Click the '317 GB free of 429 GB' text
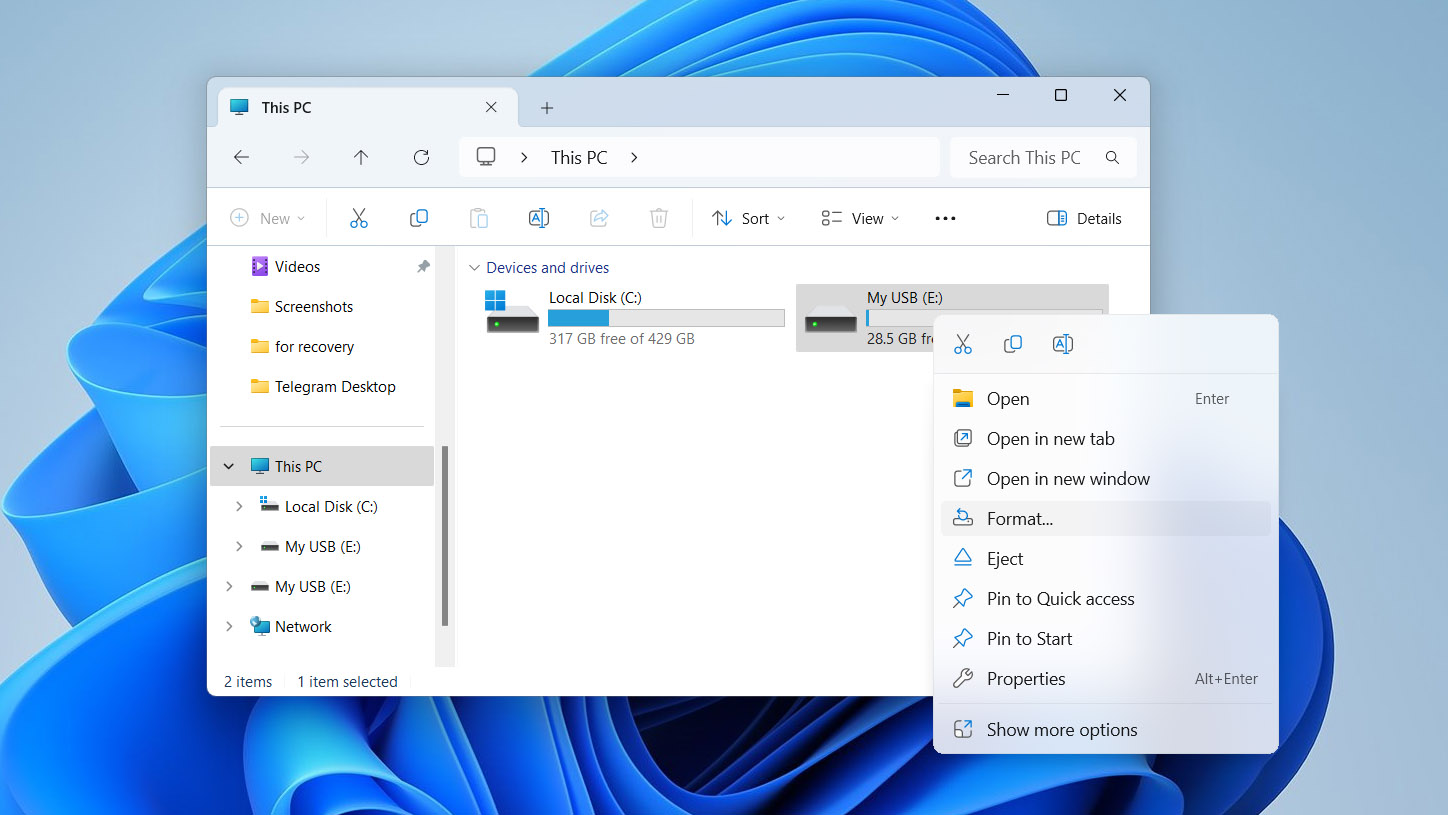1448x815 pixels. click(622, 339)
